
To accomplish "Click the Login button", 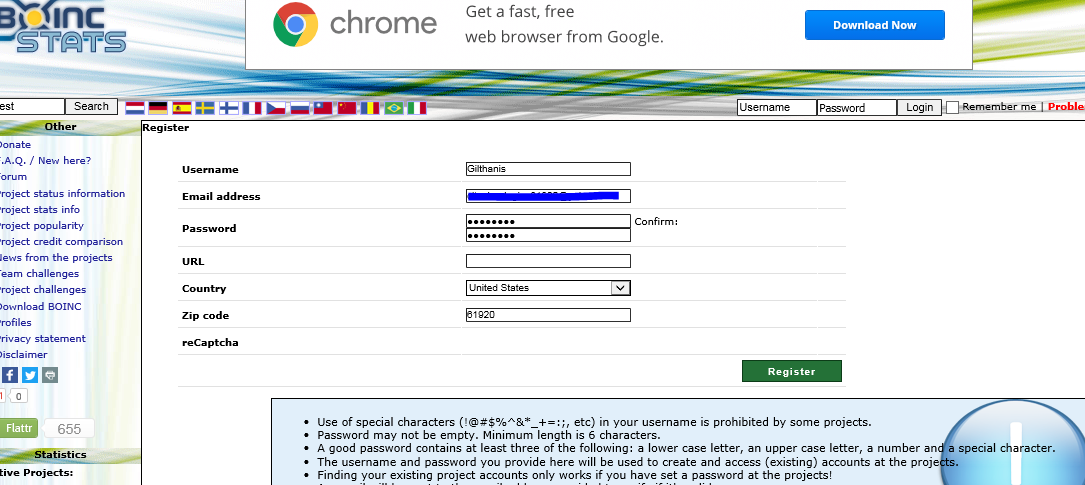I will point(919,107).
